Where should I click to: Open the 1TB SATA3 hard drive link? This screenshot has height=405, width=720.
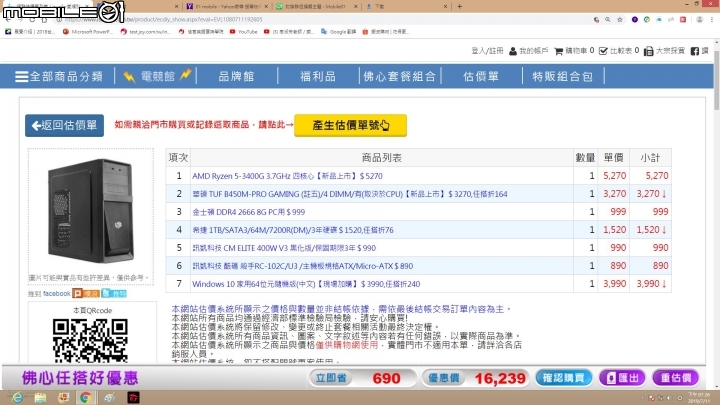[x=292, y=230]
